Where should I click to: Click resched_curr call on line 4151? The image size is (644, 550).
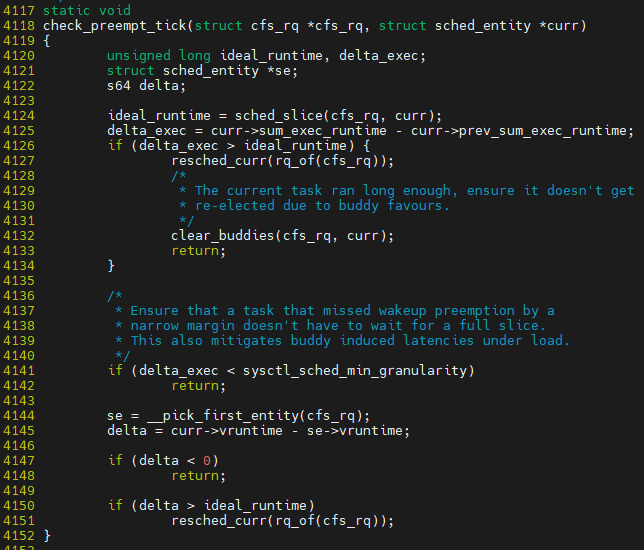tap(282, 521)
